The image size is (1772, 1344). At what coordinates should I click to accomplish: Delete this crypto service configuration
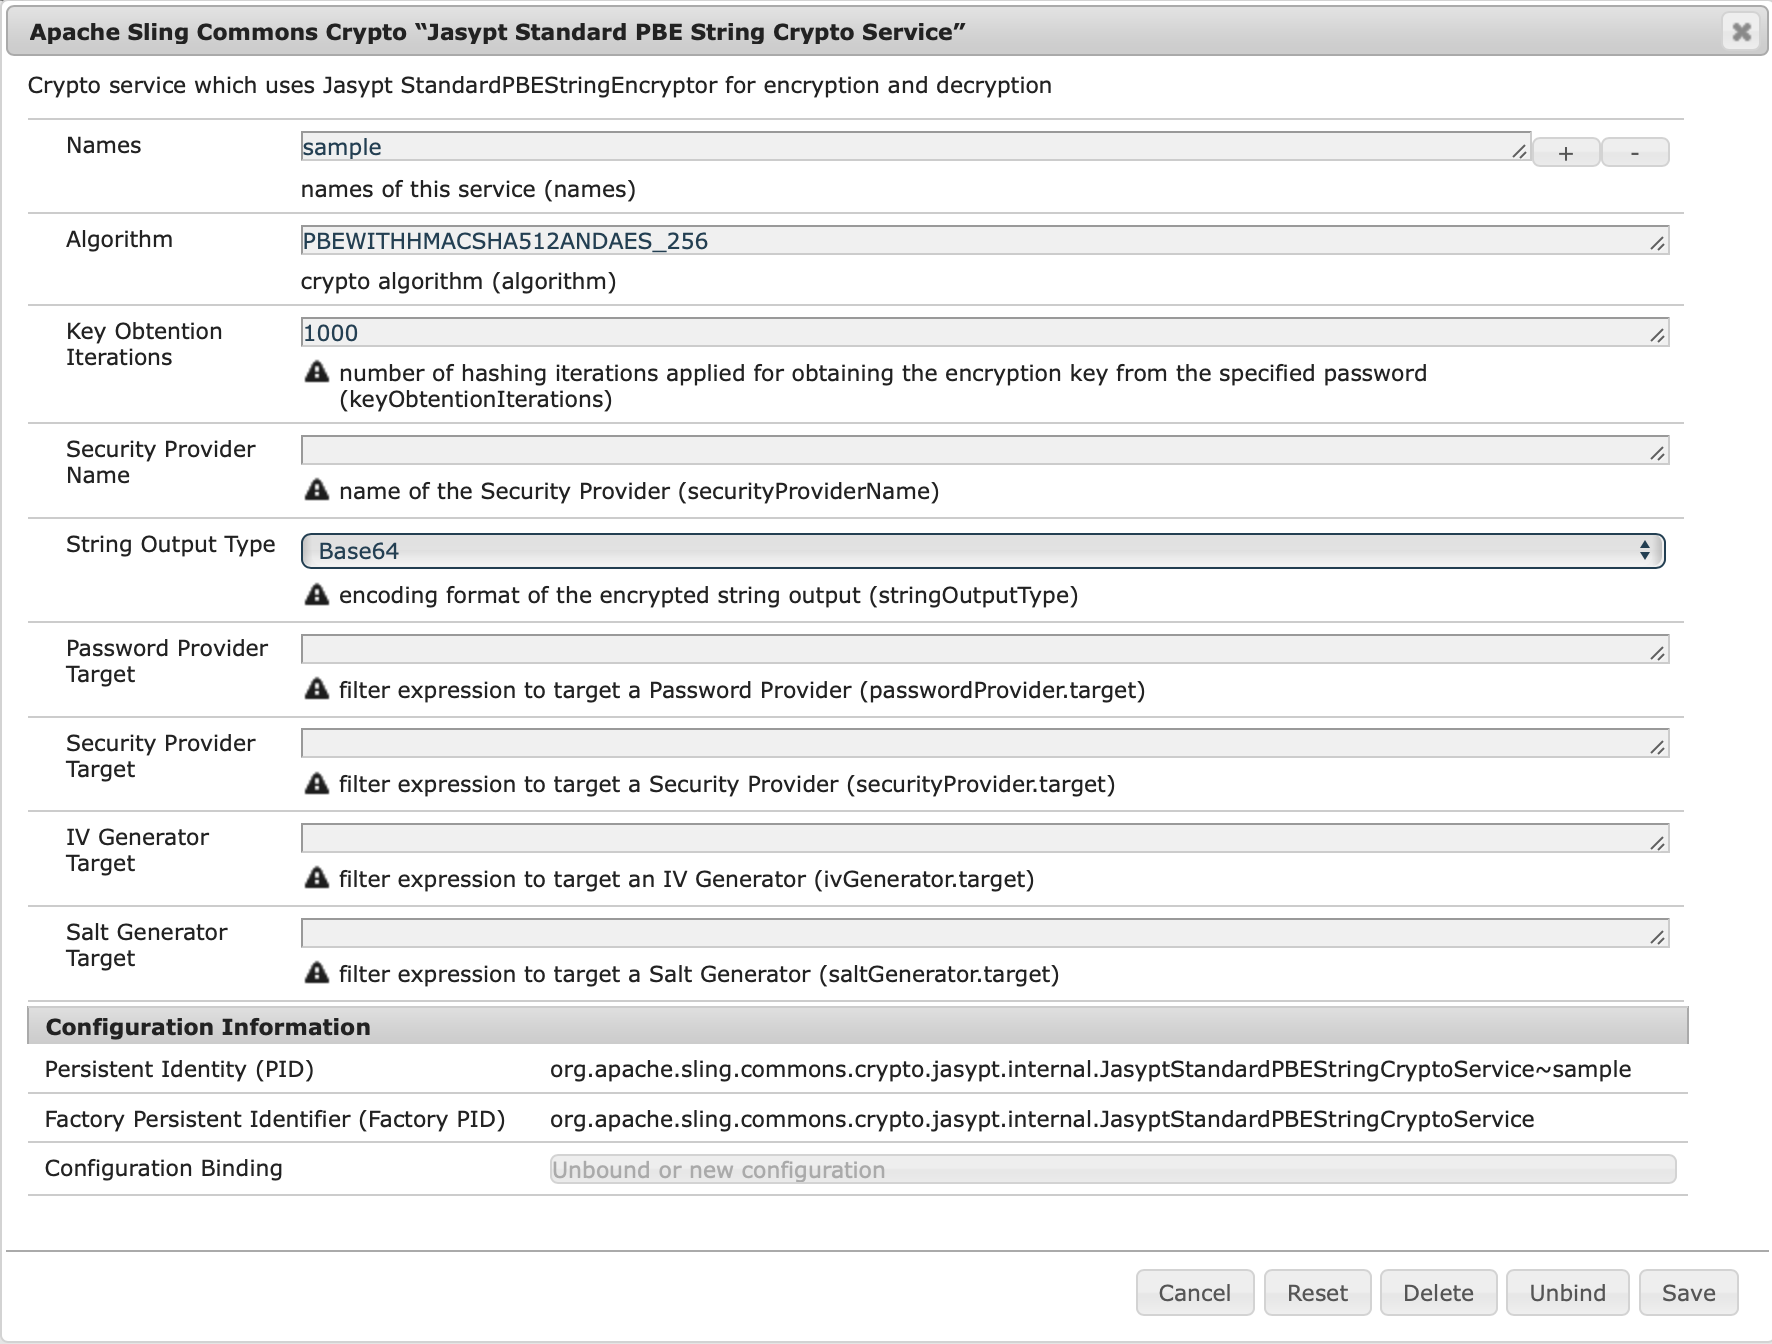1437,1293
